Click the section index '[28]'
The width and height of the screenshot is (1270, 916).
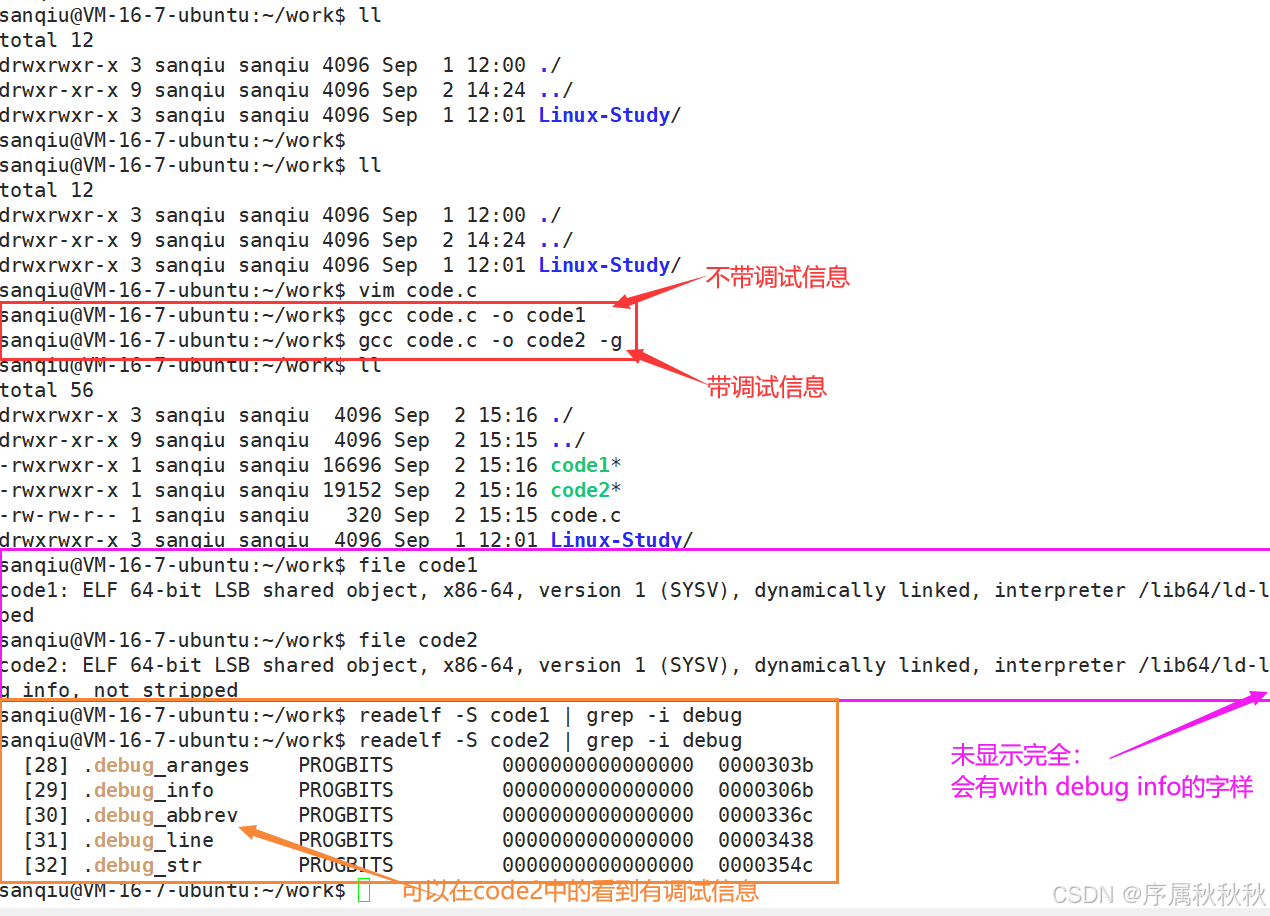(47, 765)
